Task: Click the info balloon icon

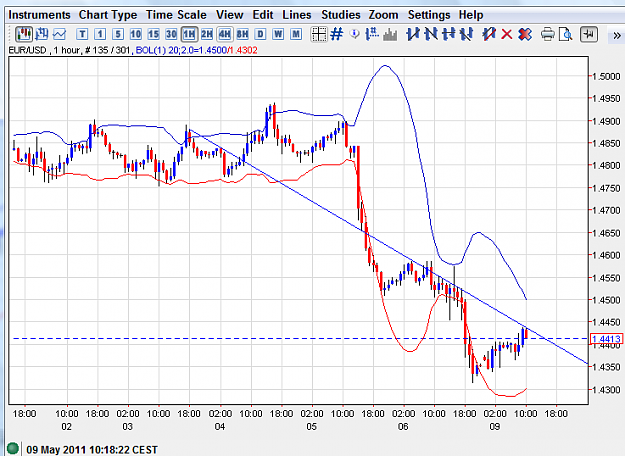Action: (354, 34)
